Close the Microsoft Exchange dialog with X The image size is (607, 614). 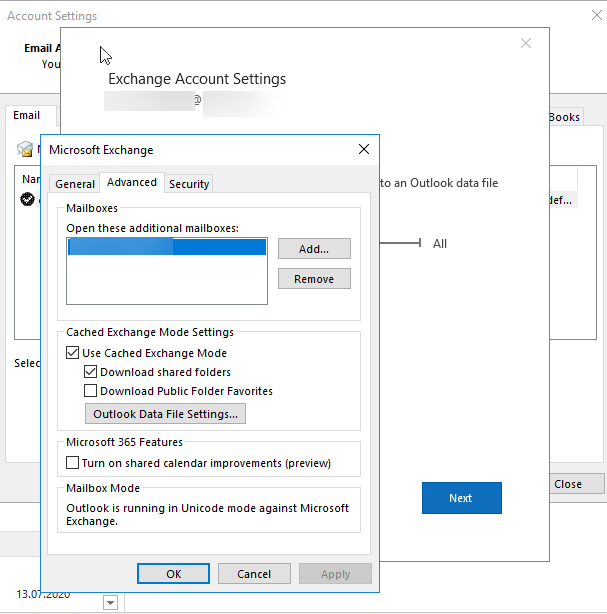pos(364,149)
